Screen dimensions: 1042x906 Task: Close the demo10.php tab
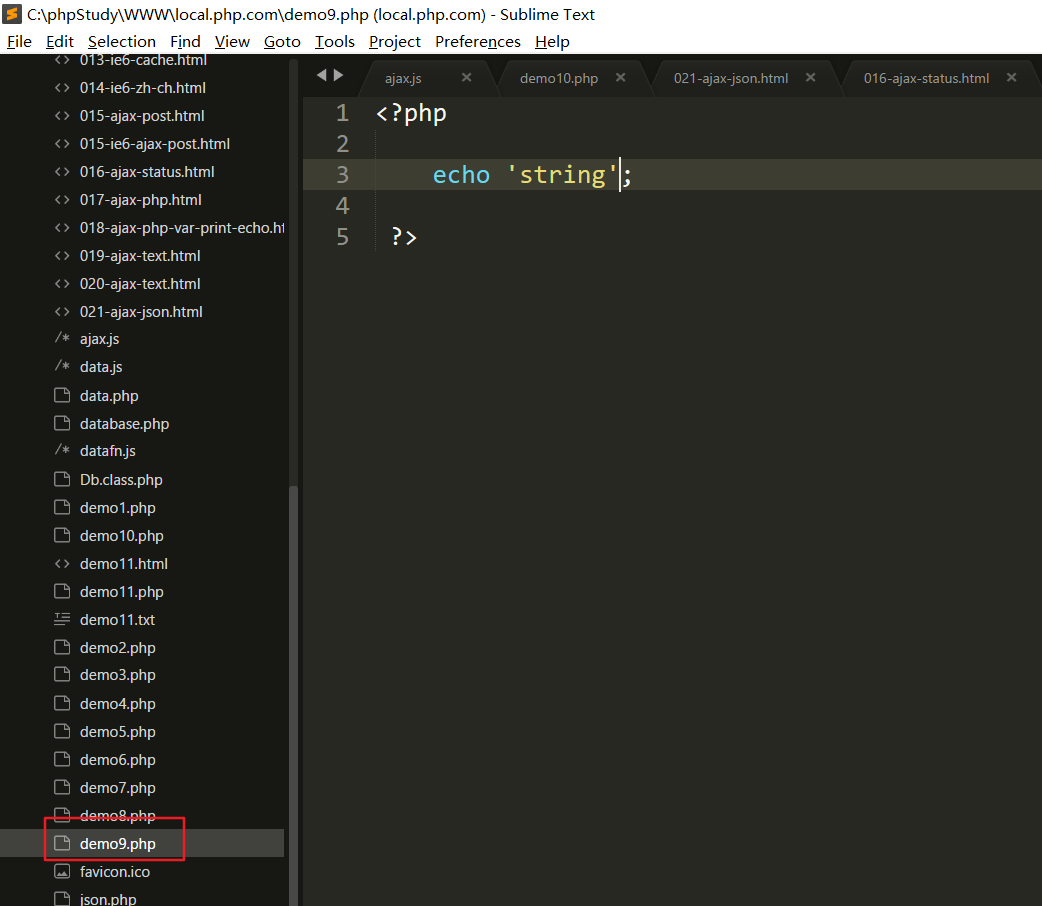pos(620,78)
